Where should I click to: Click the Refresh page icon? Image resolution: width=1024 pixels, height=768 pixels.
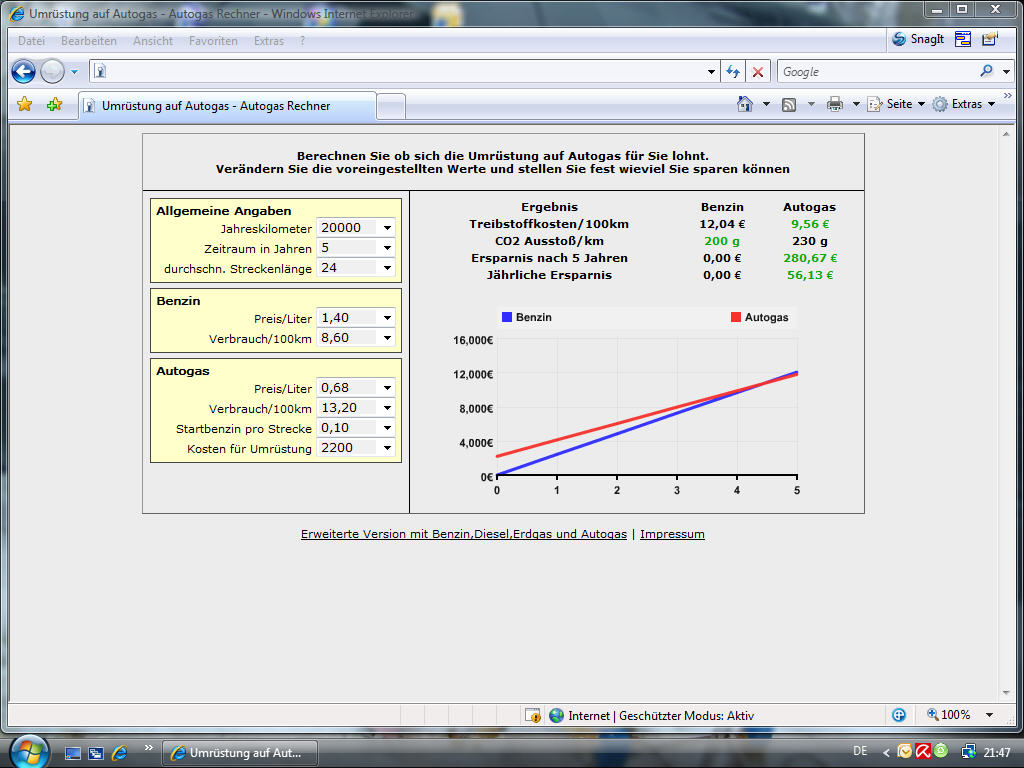733,72
